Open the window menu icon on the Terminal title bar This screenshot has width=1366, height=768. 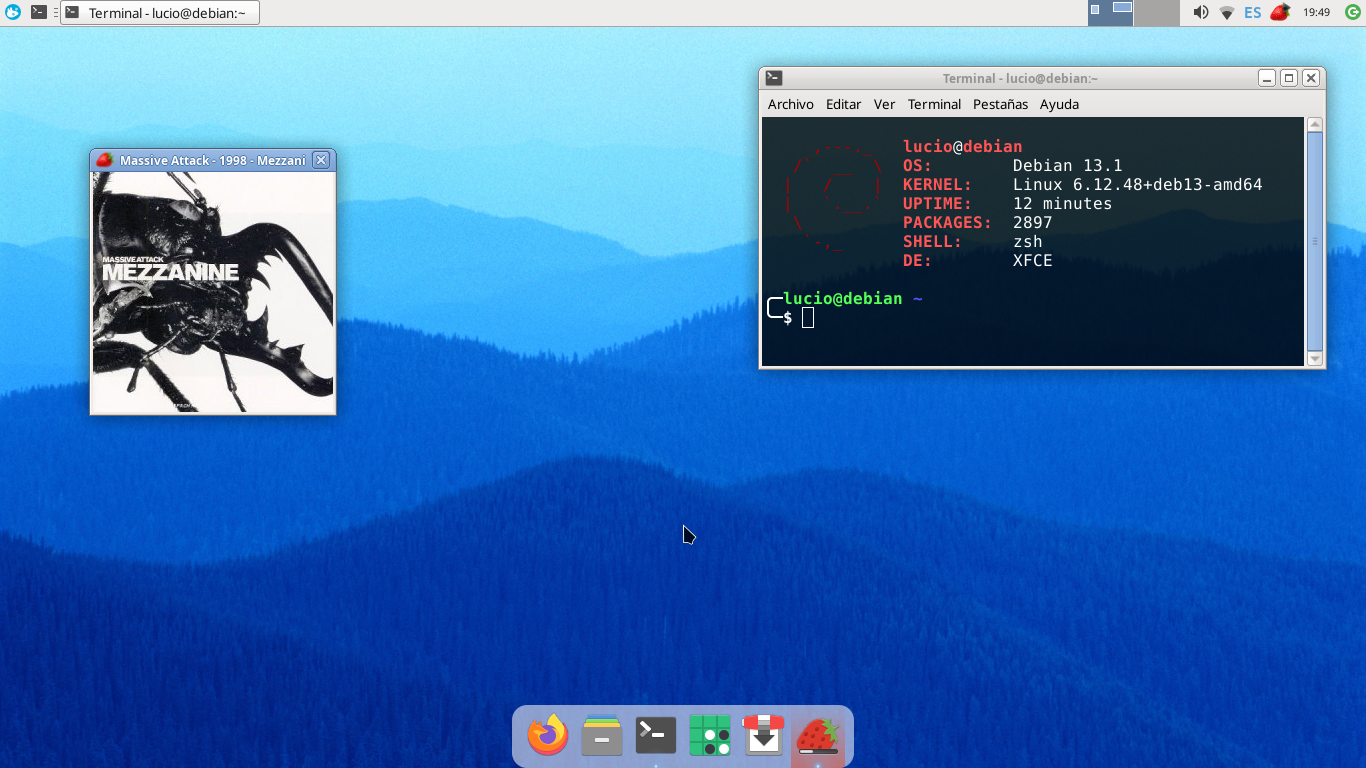point(774,78)
